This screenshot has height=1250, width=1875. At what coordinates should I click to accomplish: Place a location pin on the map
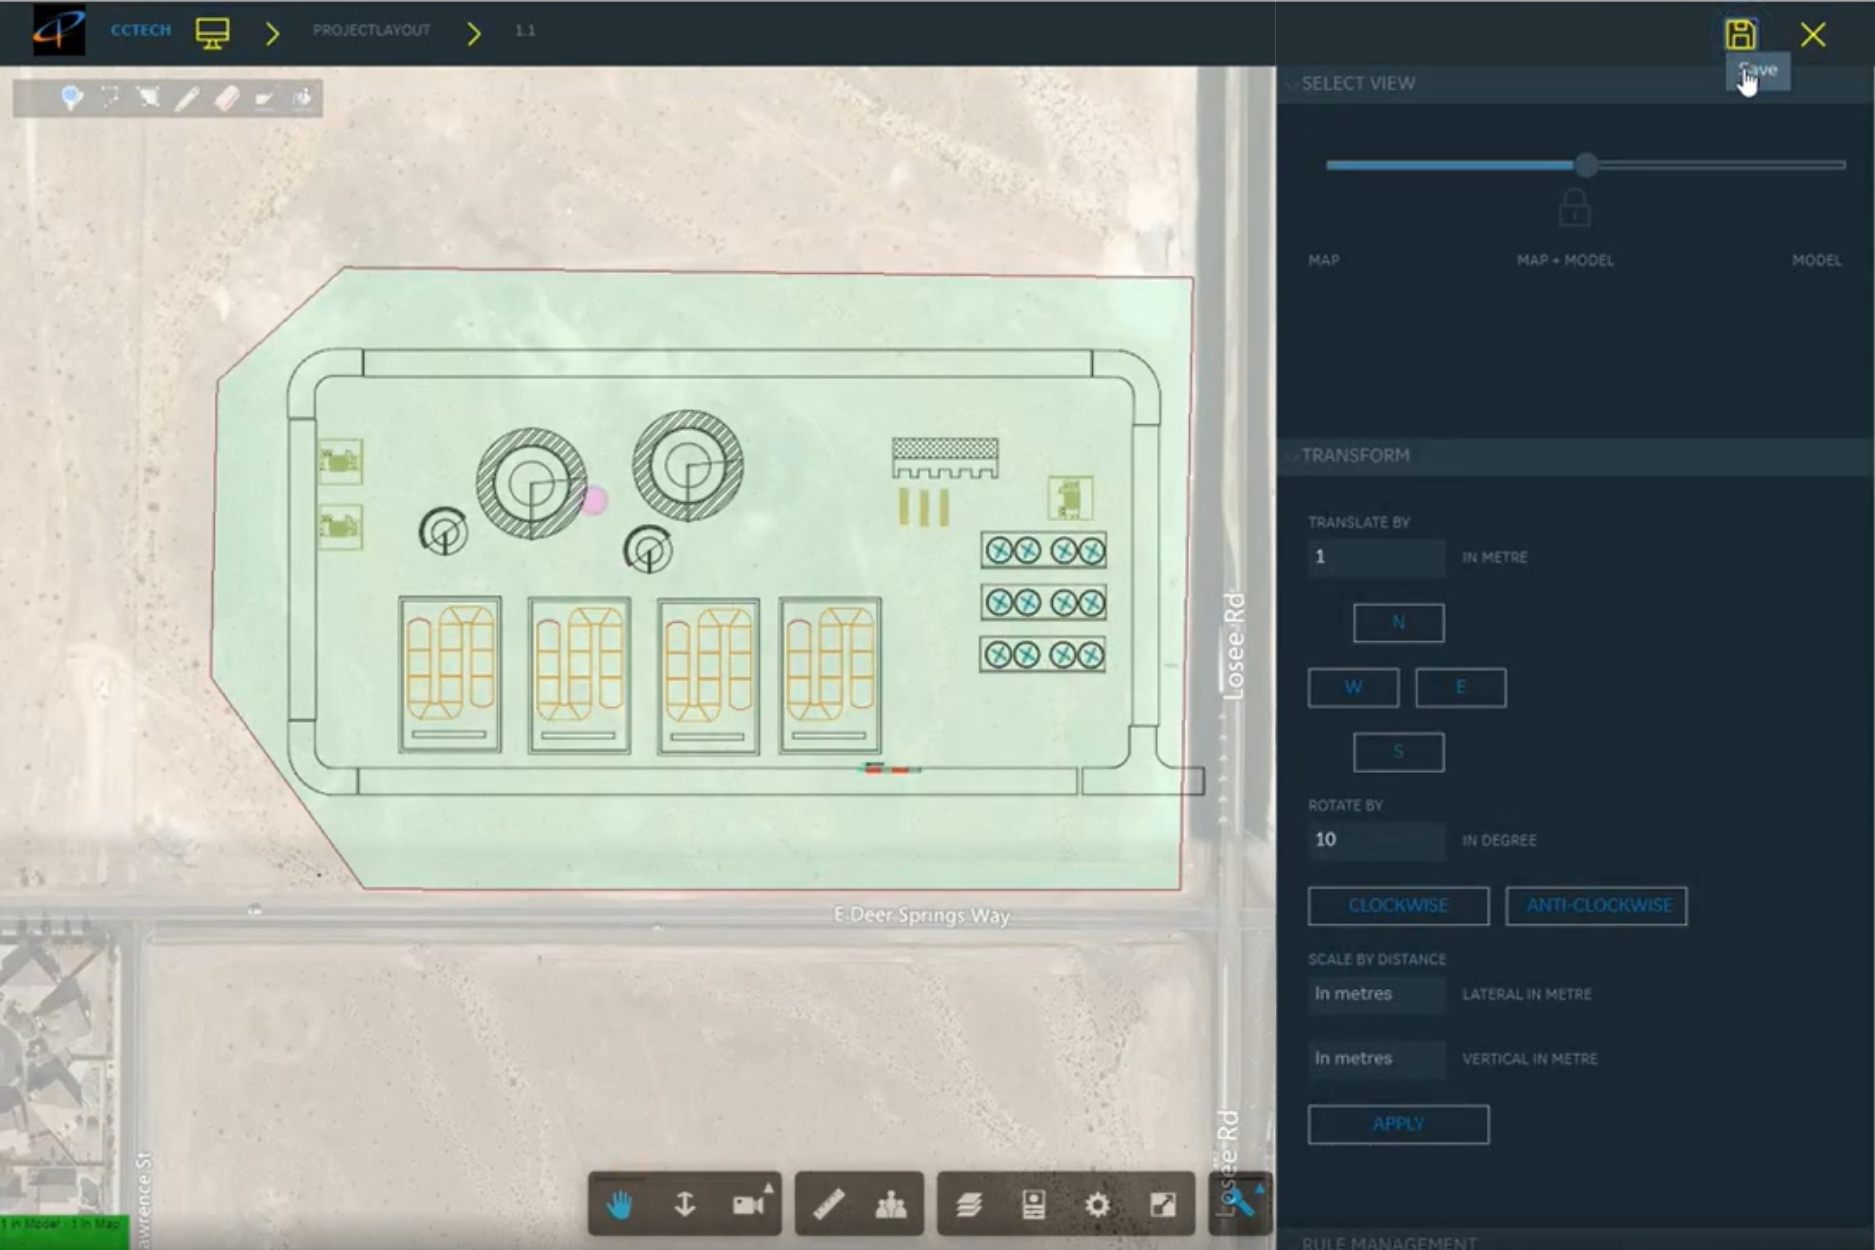pyautogui.click(x=72, y=98)
